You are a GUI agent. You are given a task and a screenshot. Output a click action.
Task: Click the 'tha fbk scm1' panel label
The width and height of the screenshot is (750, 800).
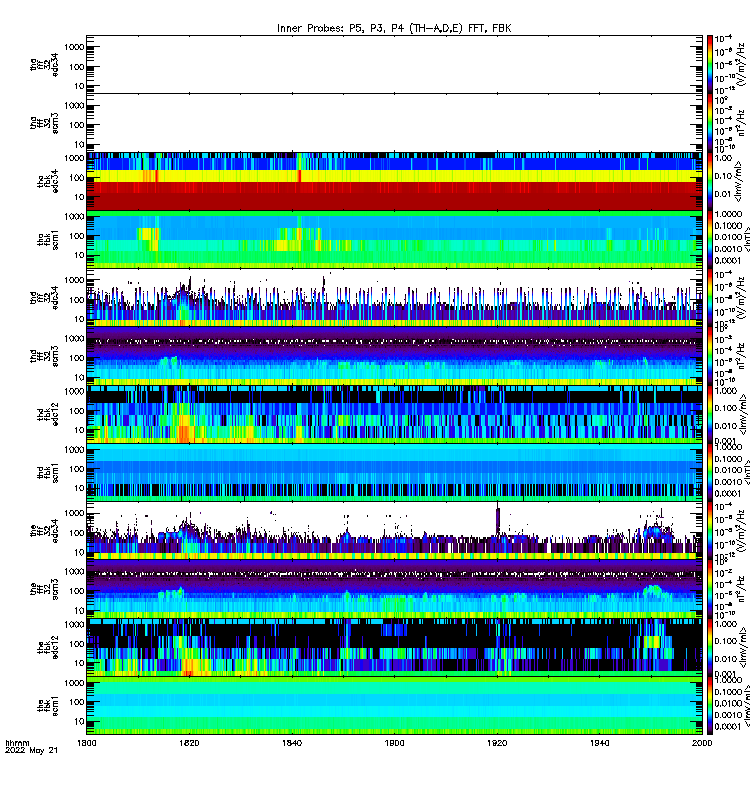point(48,240)
